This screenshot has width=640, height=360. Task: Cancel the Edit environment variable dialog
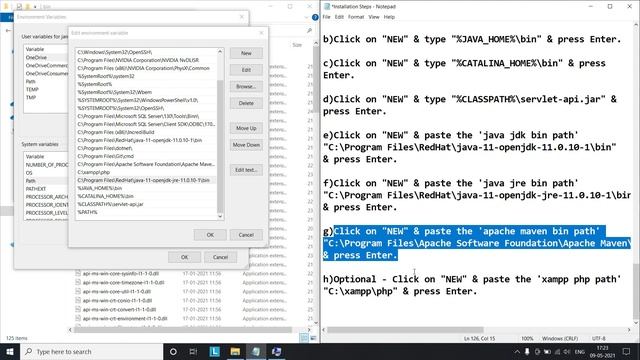coord(246,235)
